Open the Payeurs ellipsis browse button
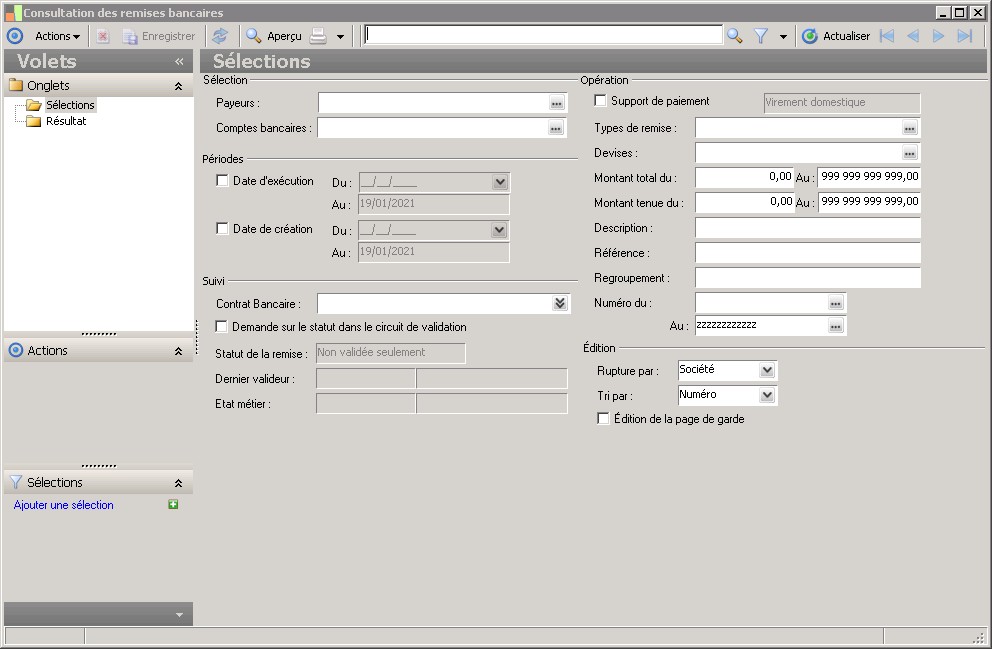The image size is (992, 649). (557, 103)
